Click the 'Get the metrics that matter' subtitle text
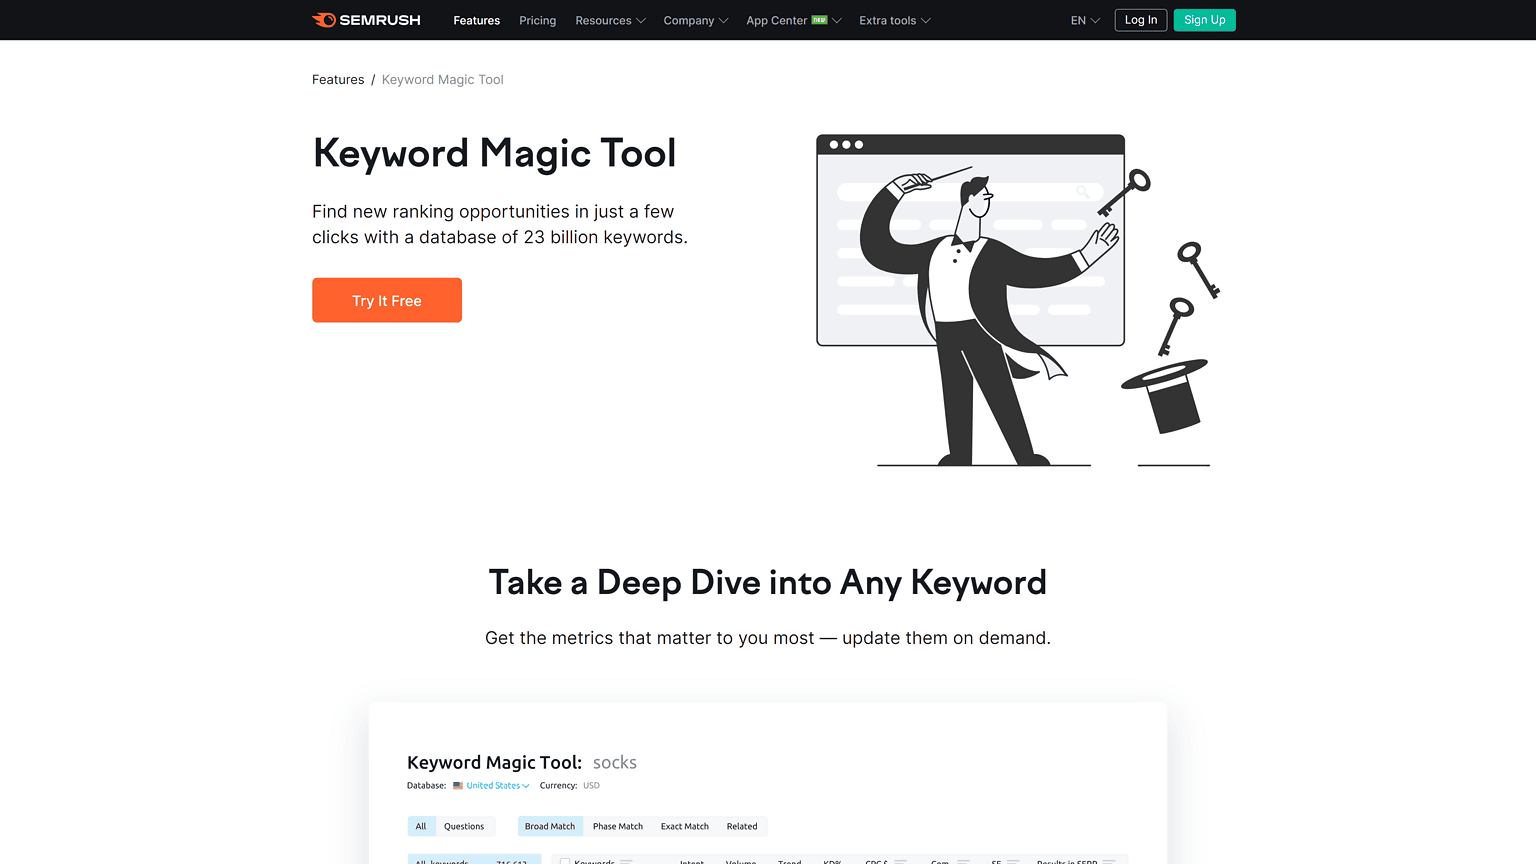Viewport: 1536px width, 864px height. [x=768, y=638]
